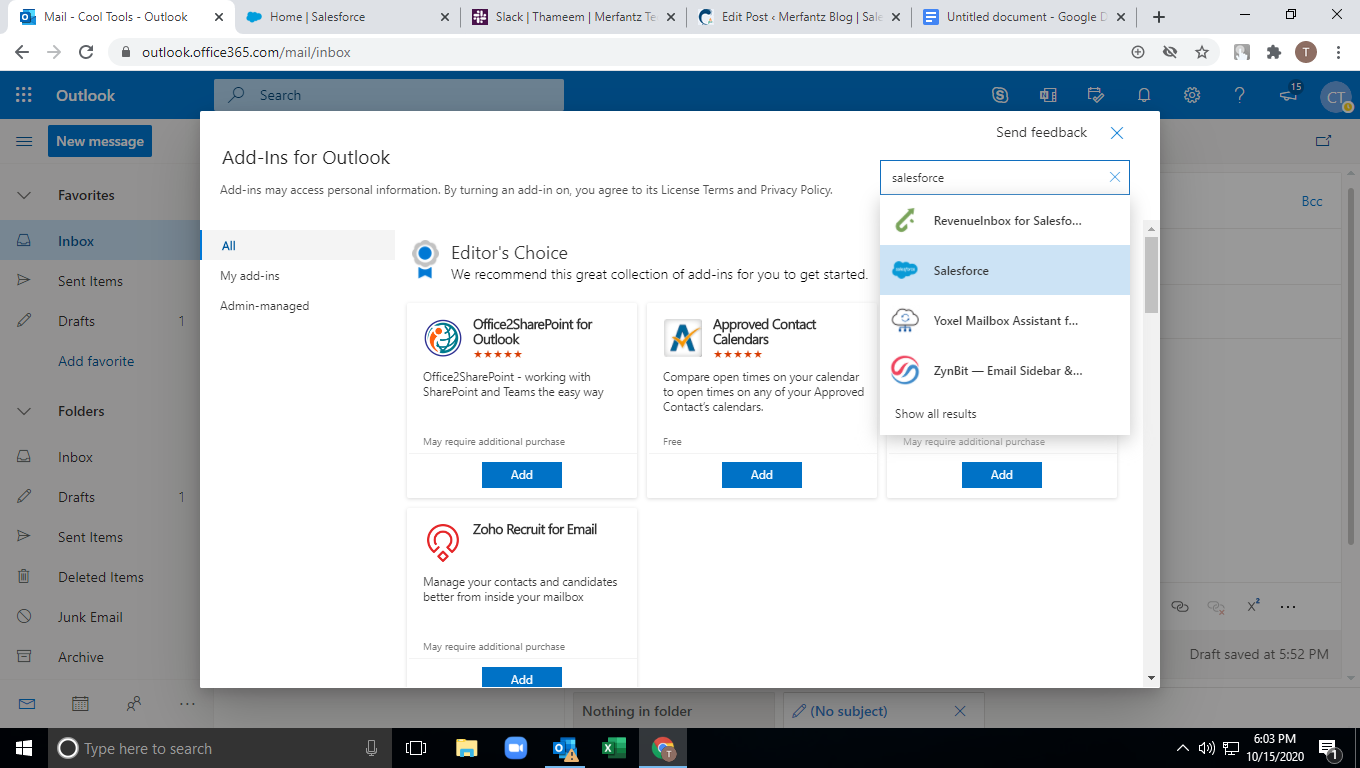1360x768 pixels.
Task: Click the crossed-out eye icon in address bar
Action: (x=1170, y=52)
